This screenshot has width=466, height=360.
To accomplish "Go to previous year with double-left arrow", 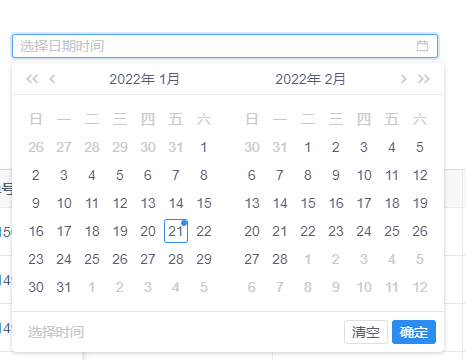I will 32,79.
